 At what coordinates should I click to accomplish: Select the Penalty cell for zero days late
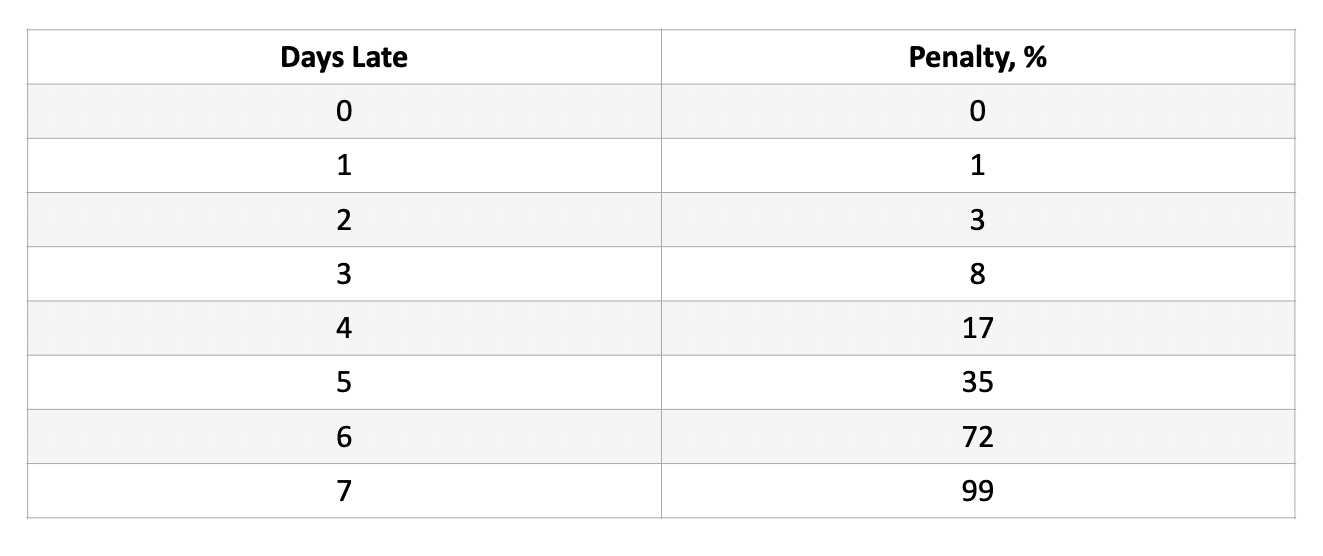tap(977, 112)
